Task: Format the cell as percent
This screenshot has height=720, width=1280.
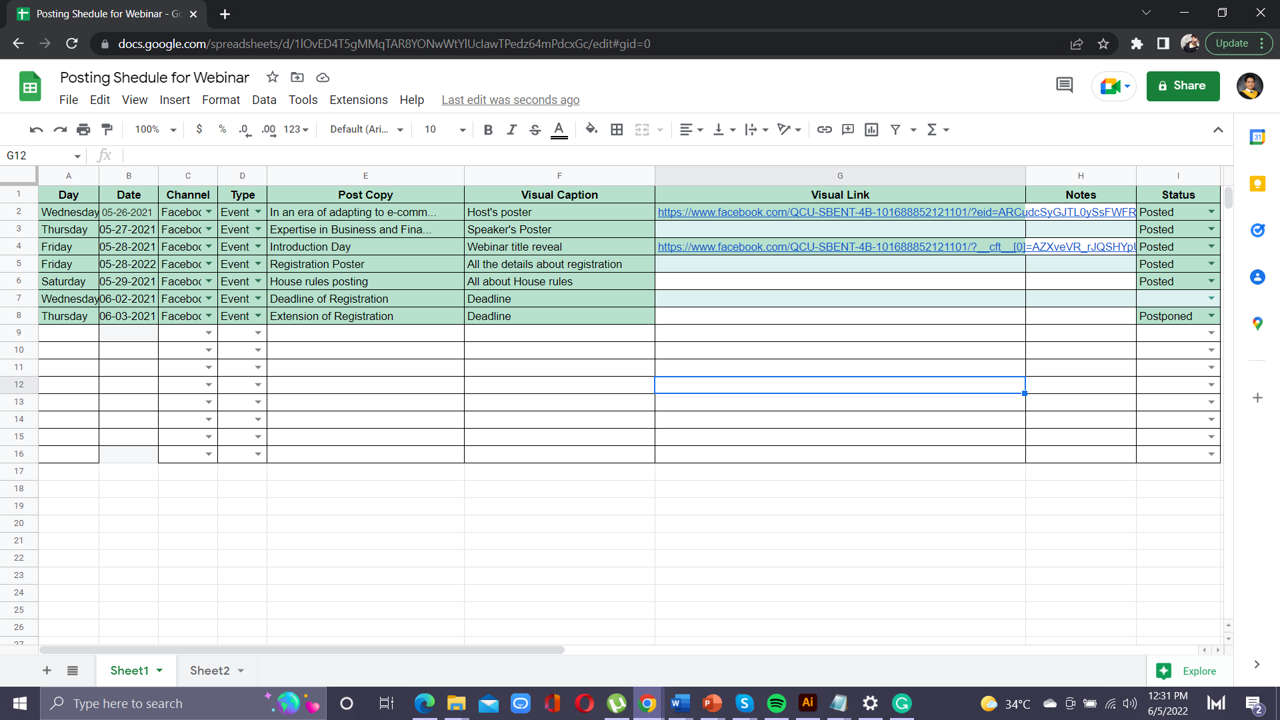Action: coord(222,130)
